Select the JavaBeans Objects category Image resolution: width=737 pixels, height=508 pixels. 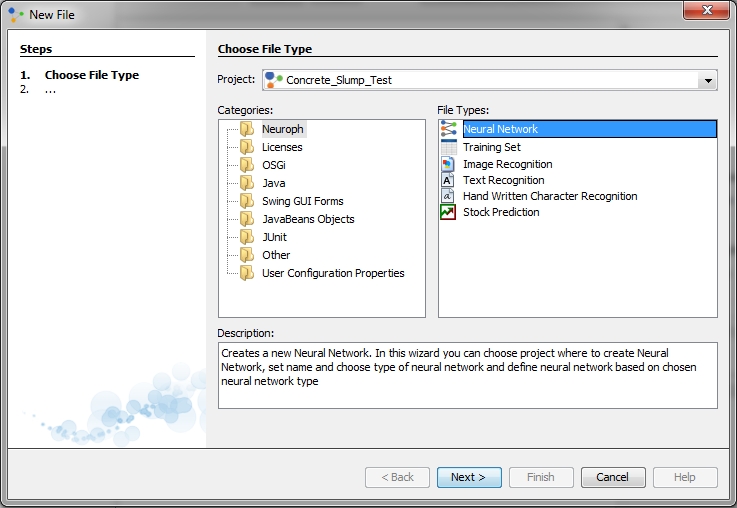(308, 219)
